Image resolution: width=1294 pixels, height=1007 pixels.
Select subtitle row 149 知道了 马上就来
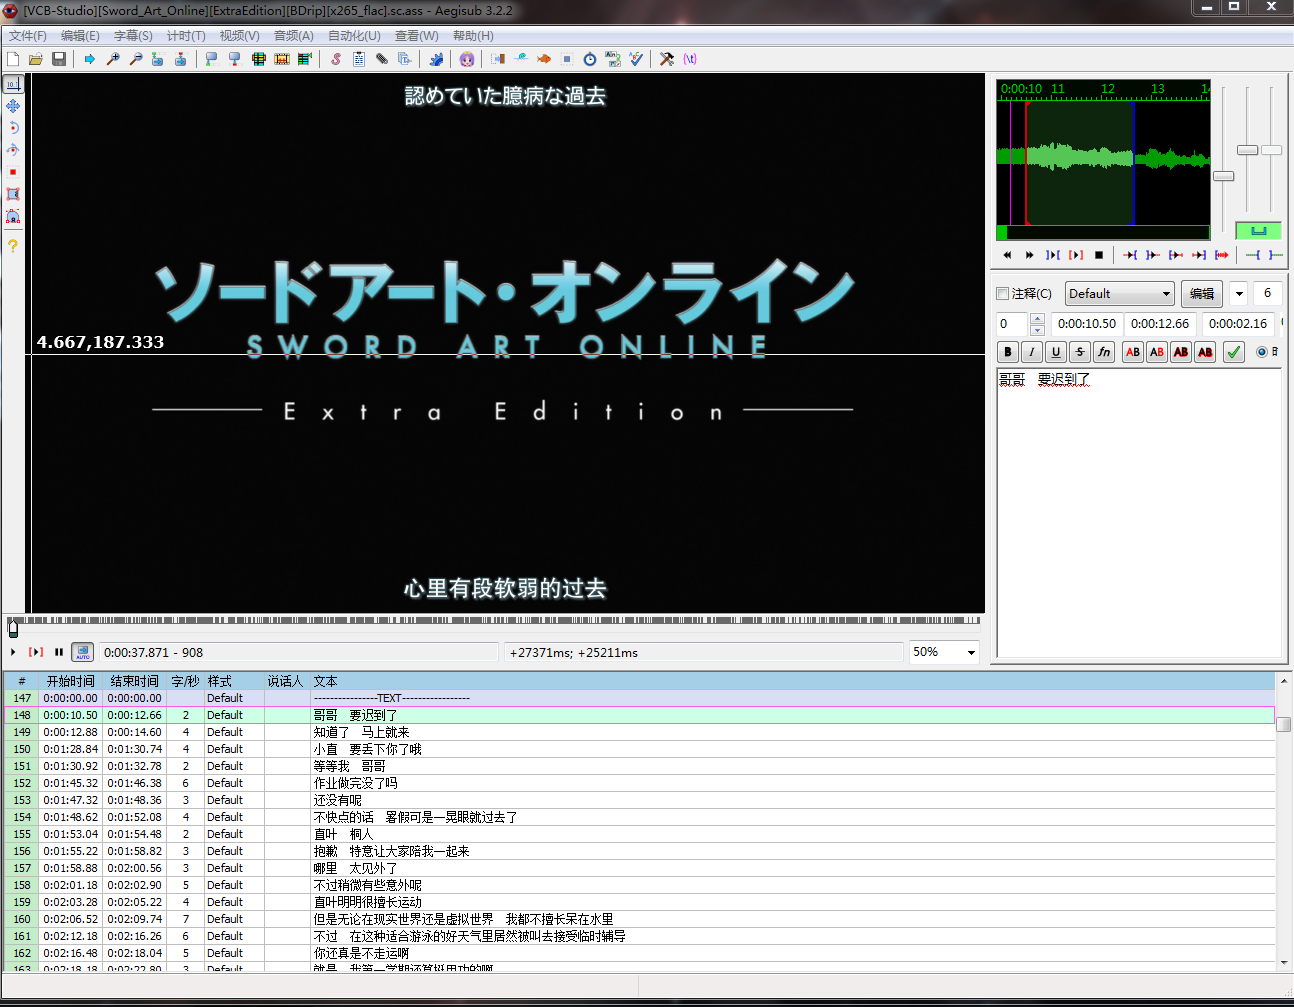pos(639,732)
